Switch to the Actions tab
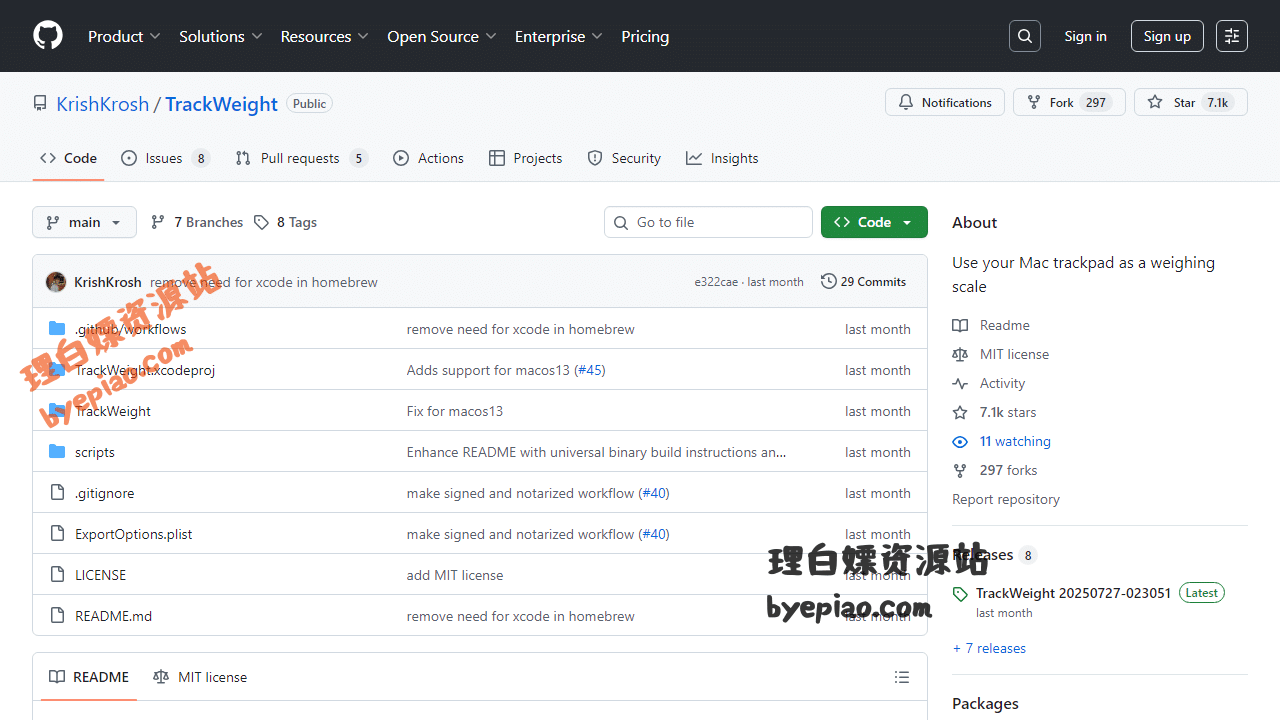Viewport: 1280px width, 720px height. [429, 158]
